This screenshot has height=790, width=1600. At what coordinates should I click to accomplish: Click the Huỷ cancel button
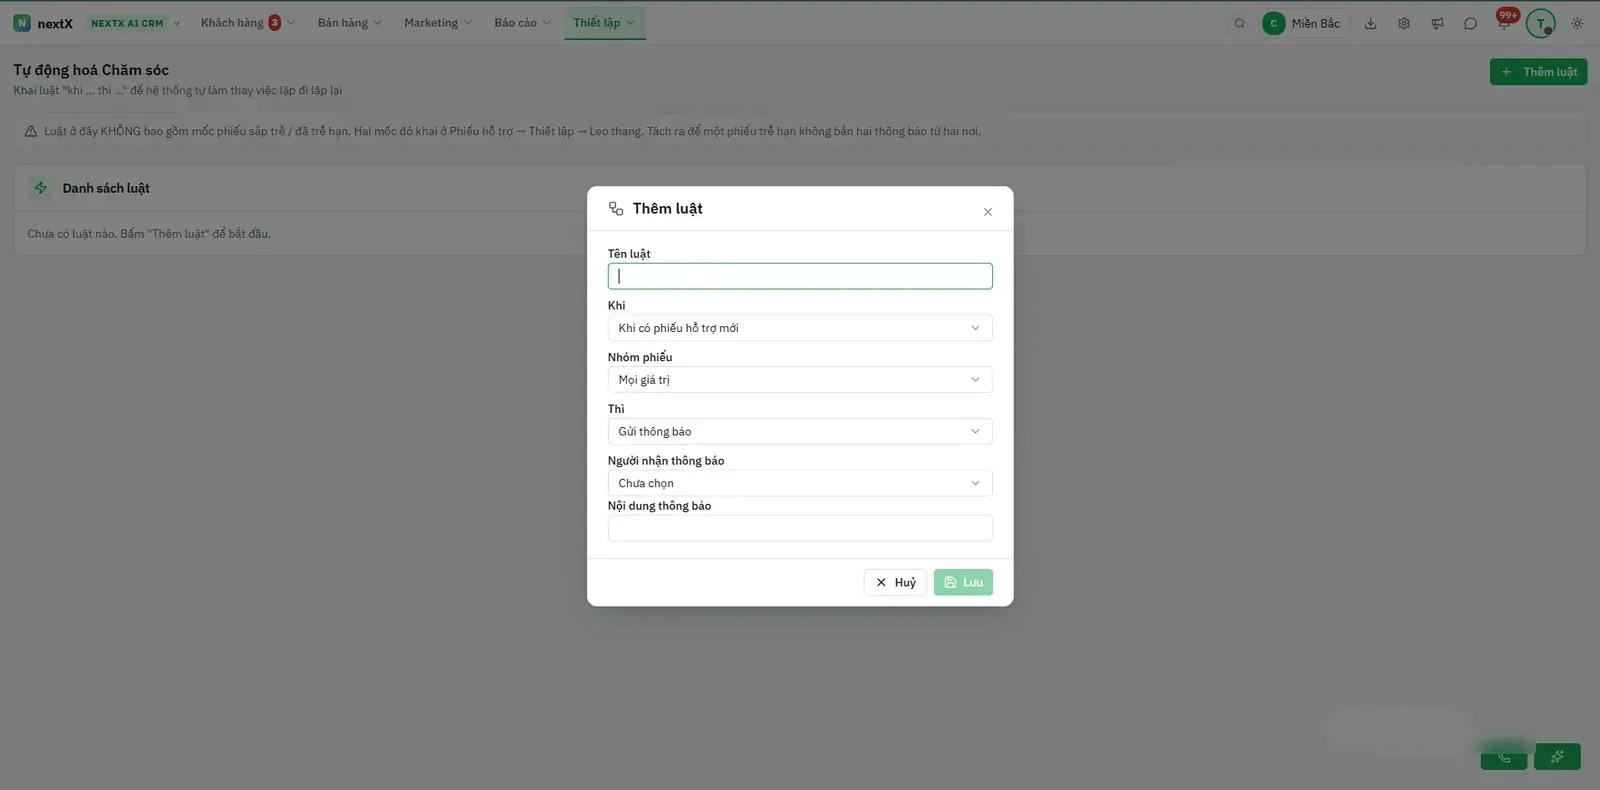pos(895,582)
